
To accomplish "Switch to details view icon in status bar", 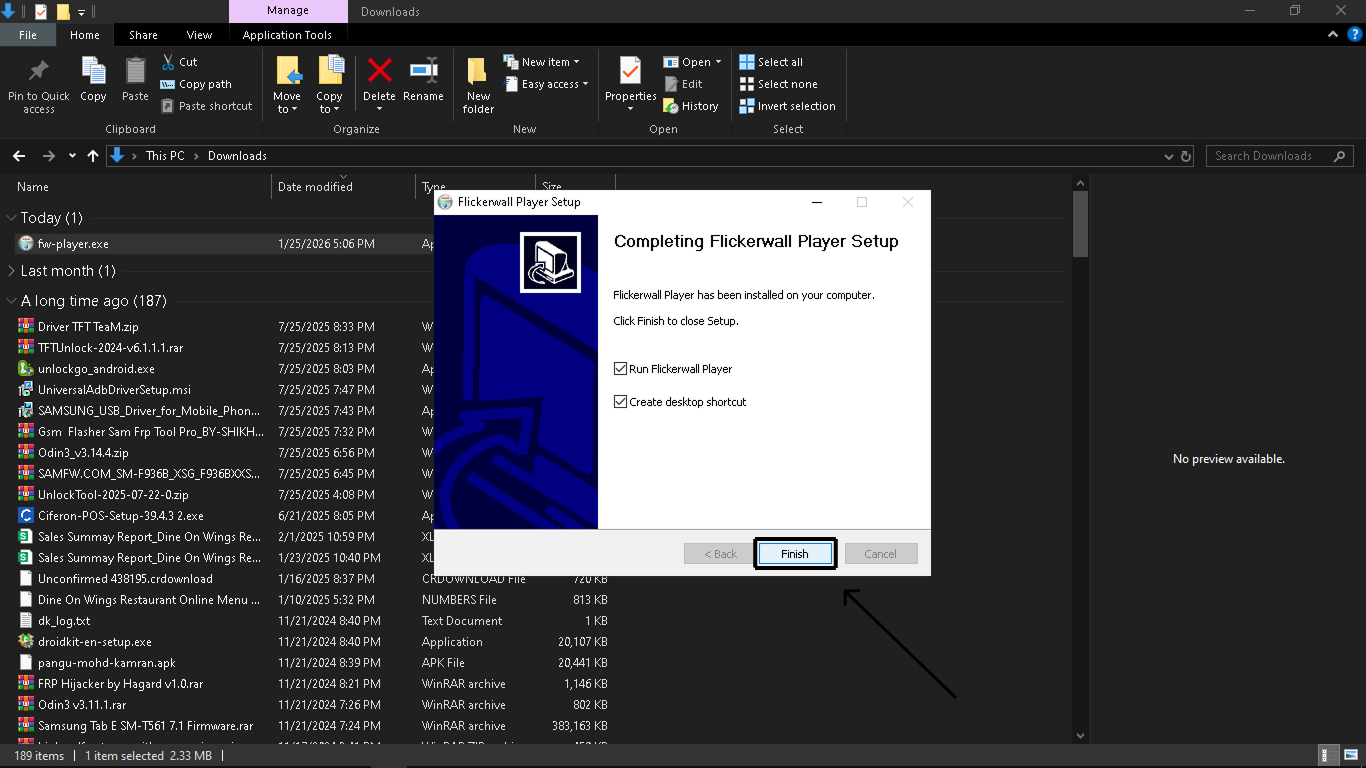I will point(1327,756).
